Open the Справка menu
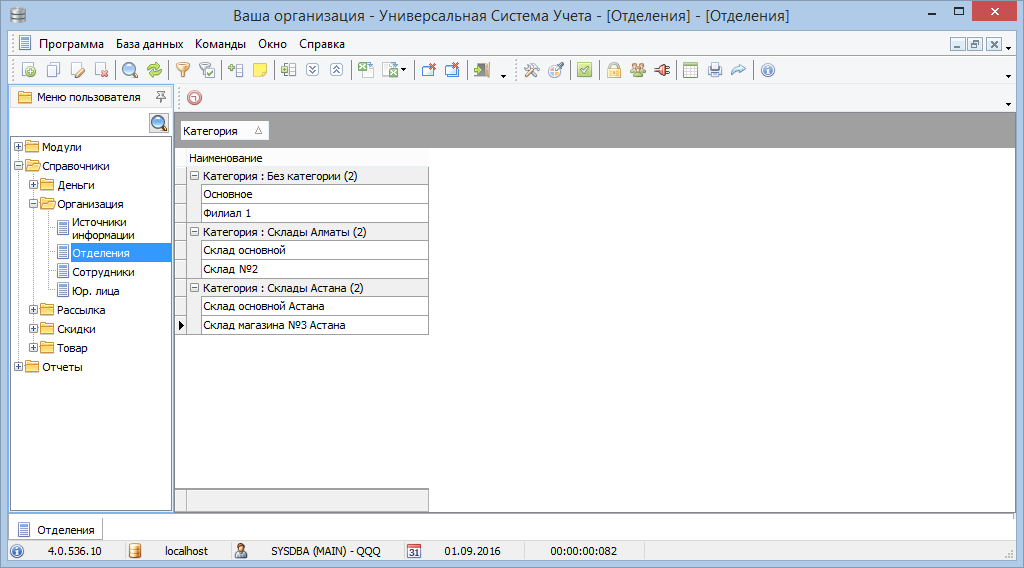The width and height of the screenshot is (1024, 568). click(x=321, y=44)
